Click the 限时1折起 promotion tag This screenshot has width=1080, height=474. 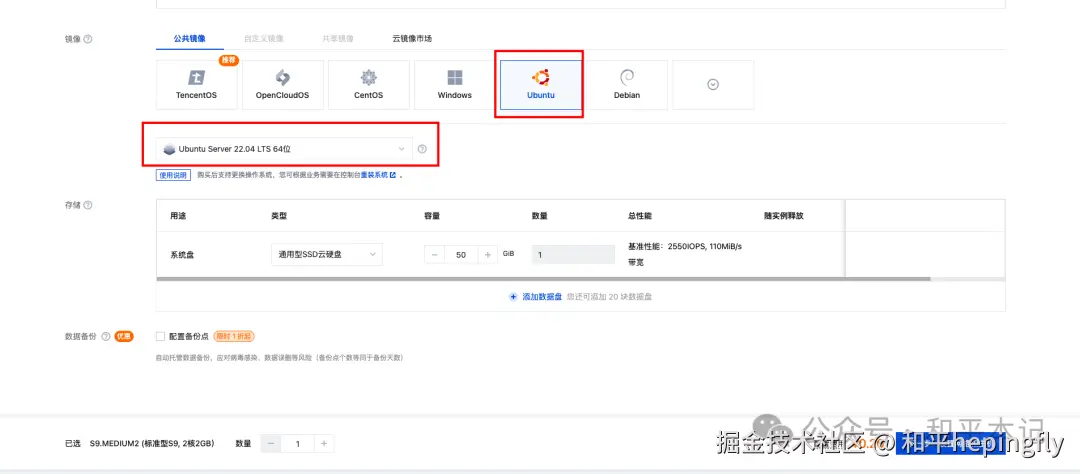[x=234, y=337]
